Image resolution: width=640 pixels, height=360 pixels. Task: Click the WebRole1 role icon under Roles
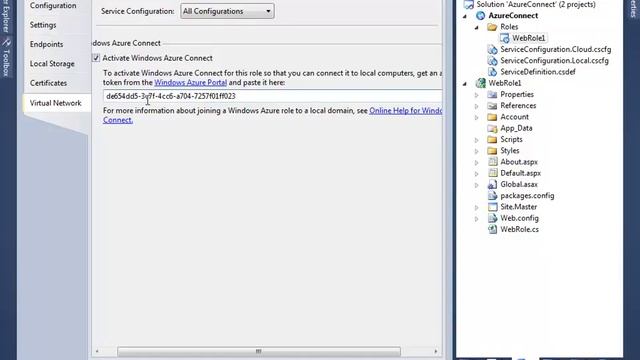(504, 38)
